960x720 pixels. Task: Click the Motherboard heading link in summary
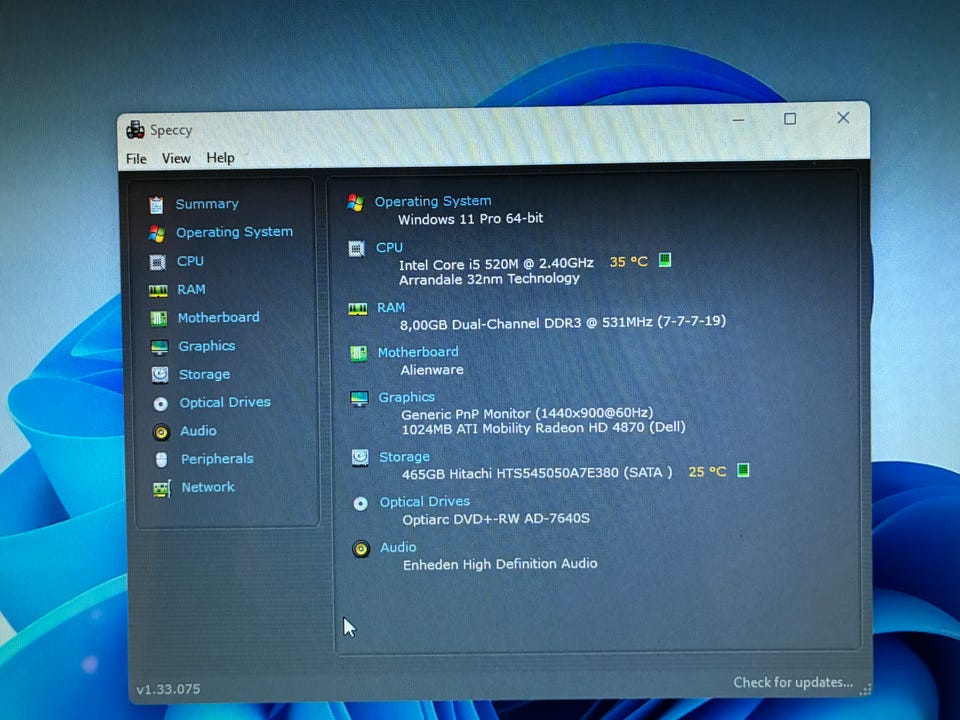point(418,352)
